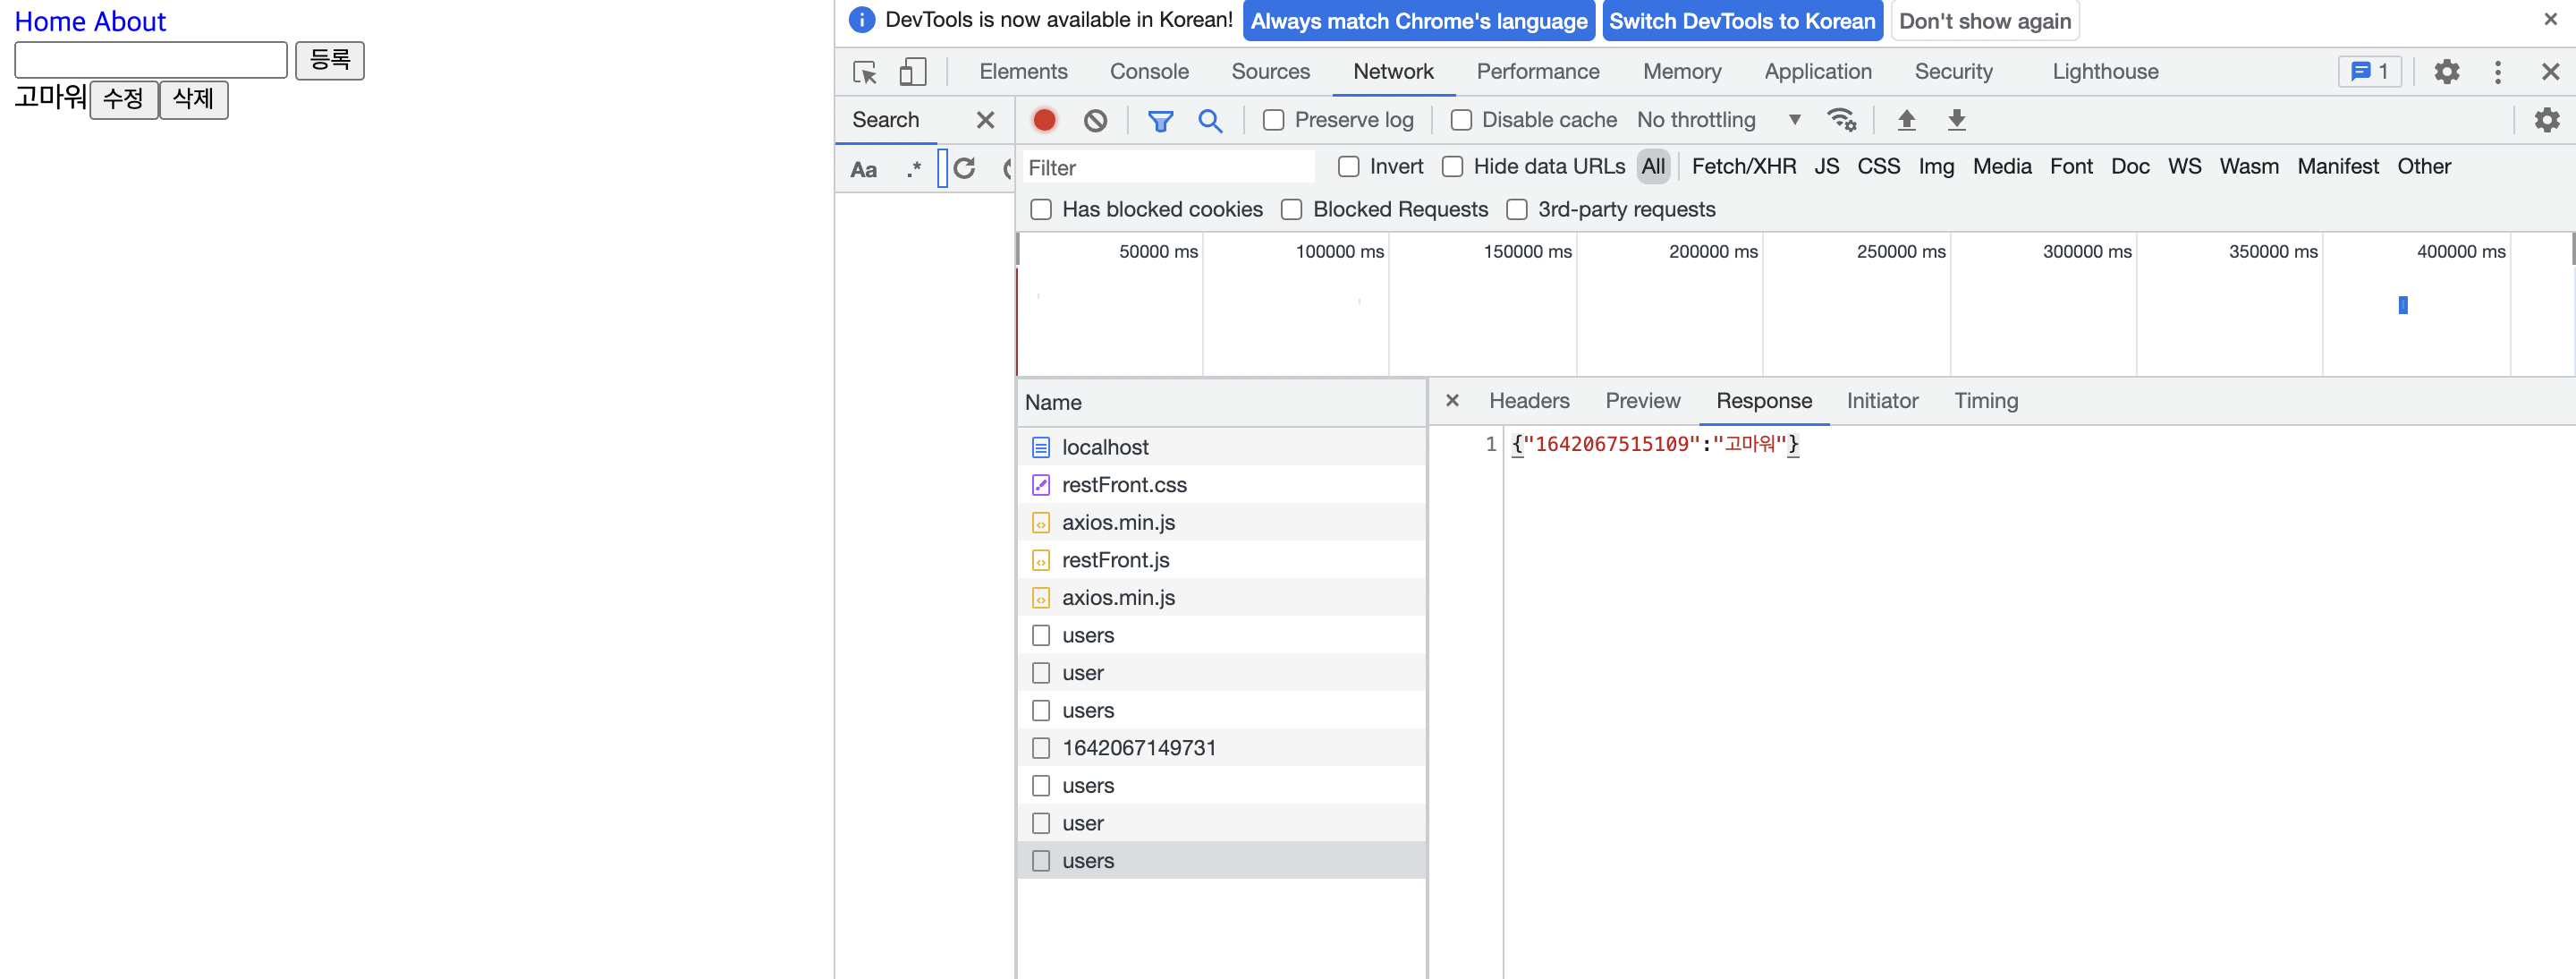Screen dimensions: 2576x979
Task: Click Switch DevTools to Korean button
Action: [1741, 21]
